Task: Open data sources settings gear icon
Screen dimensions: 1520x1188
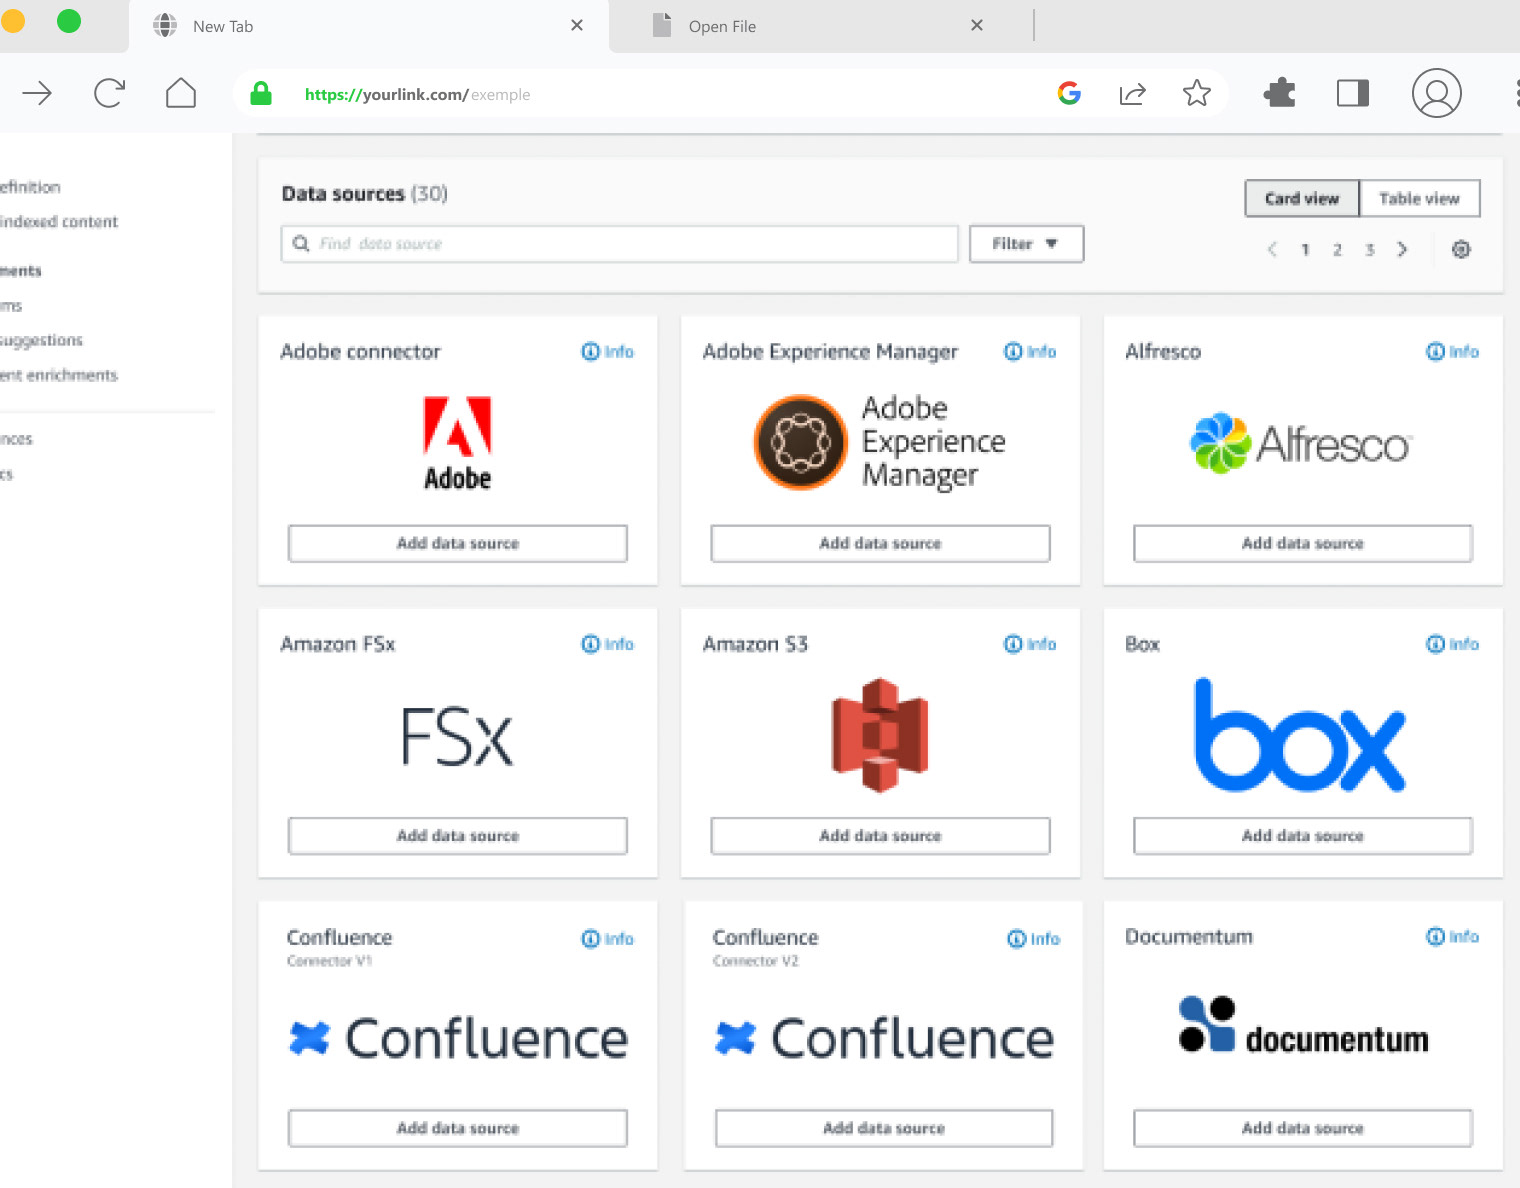Action: (1461, 250)
